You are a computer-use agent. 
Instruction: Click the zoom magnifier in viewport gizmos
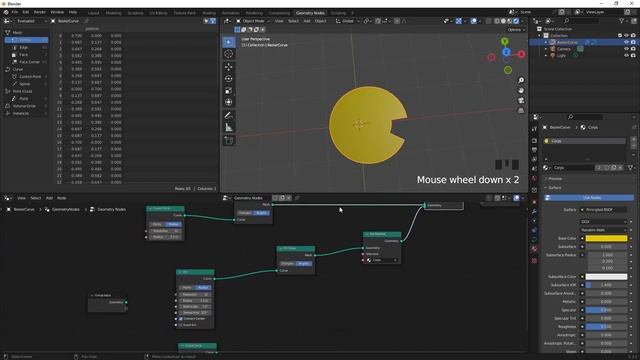click(x=521, y=80)
